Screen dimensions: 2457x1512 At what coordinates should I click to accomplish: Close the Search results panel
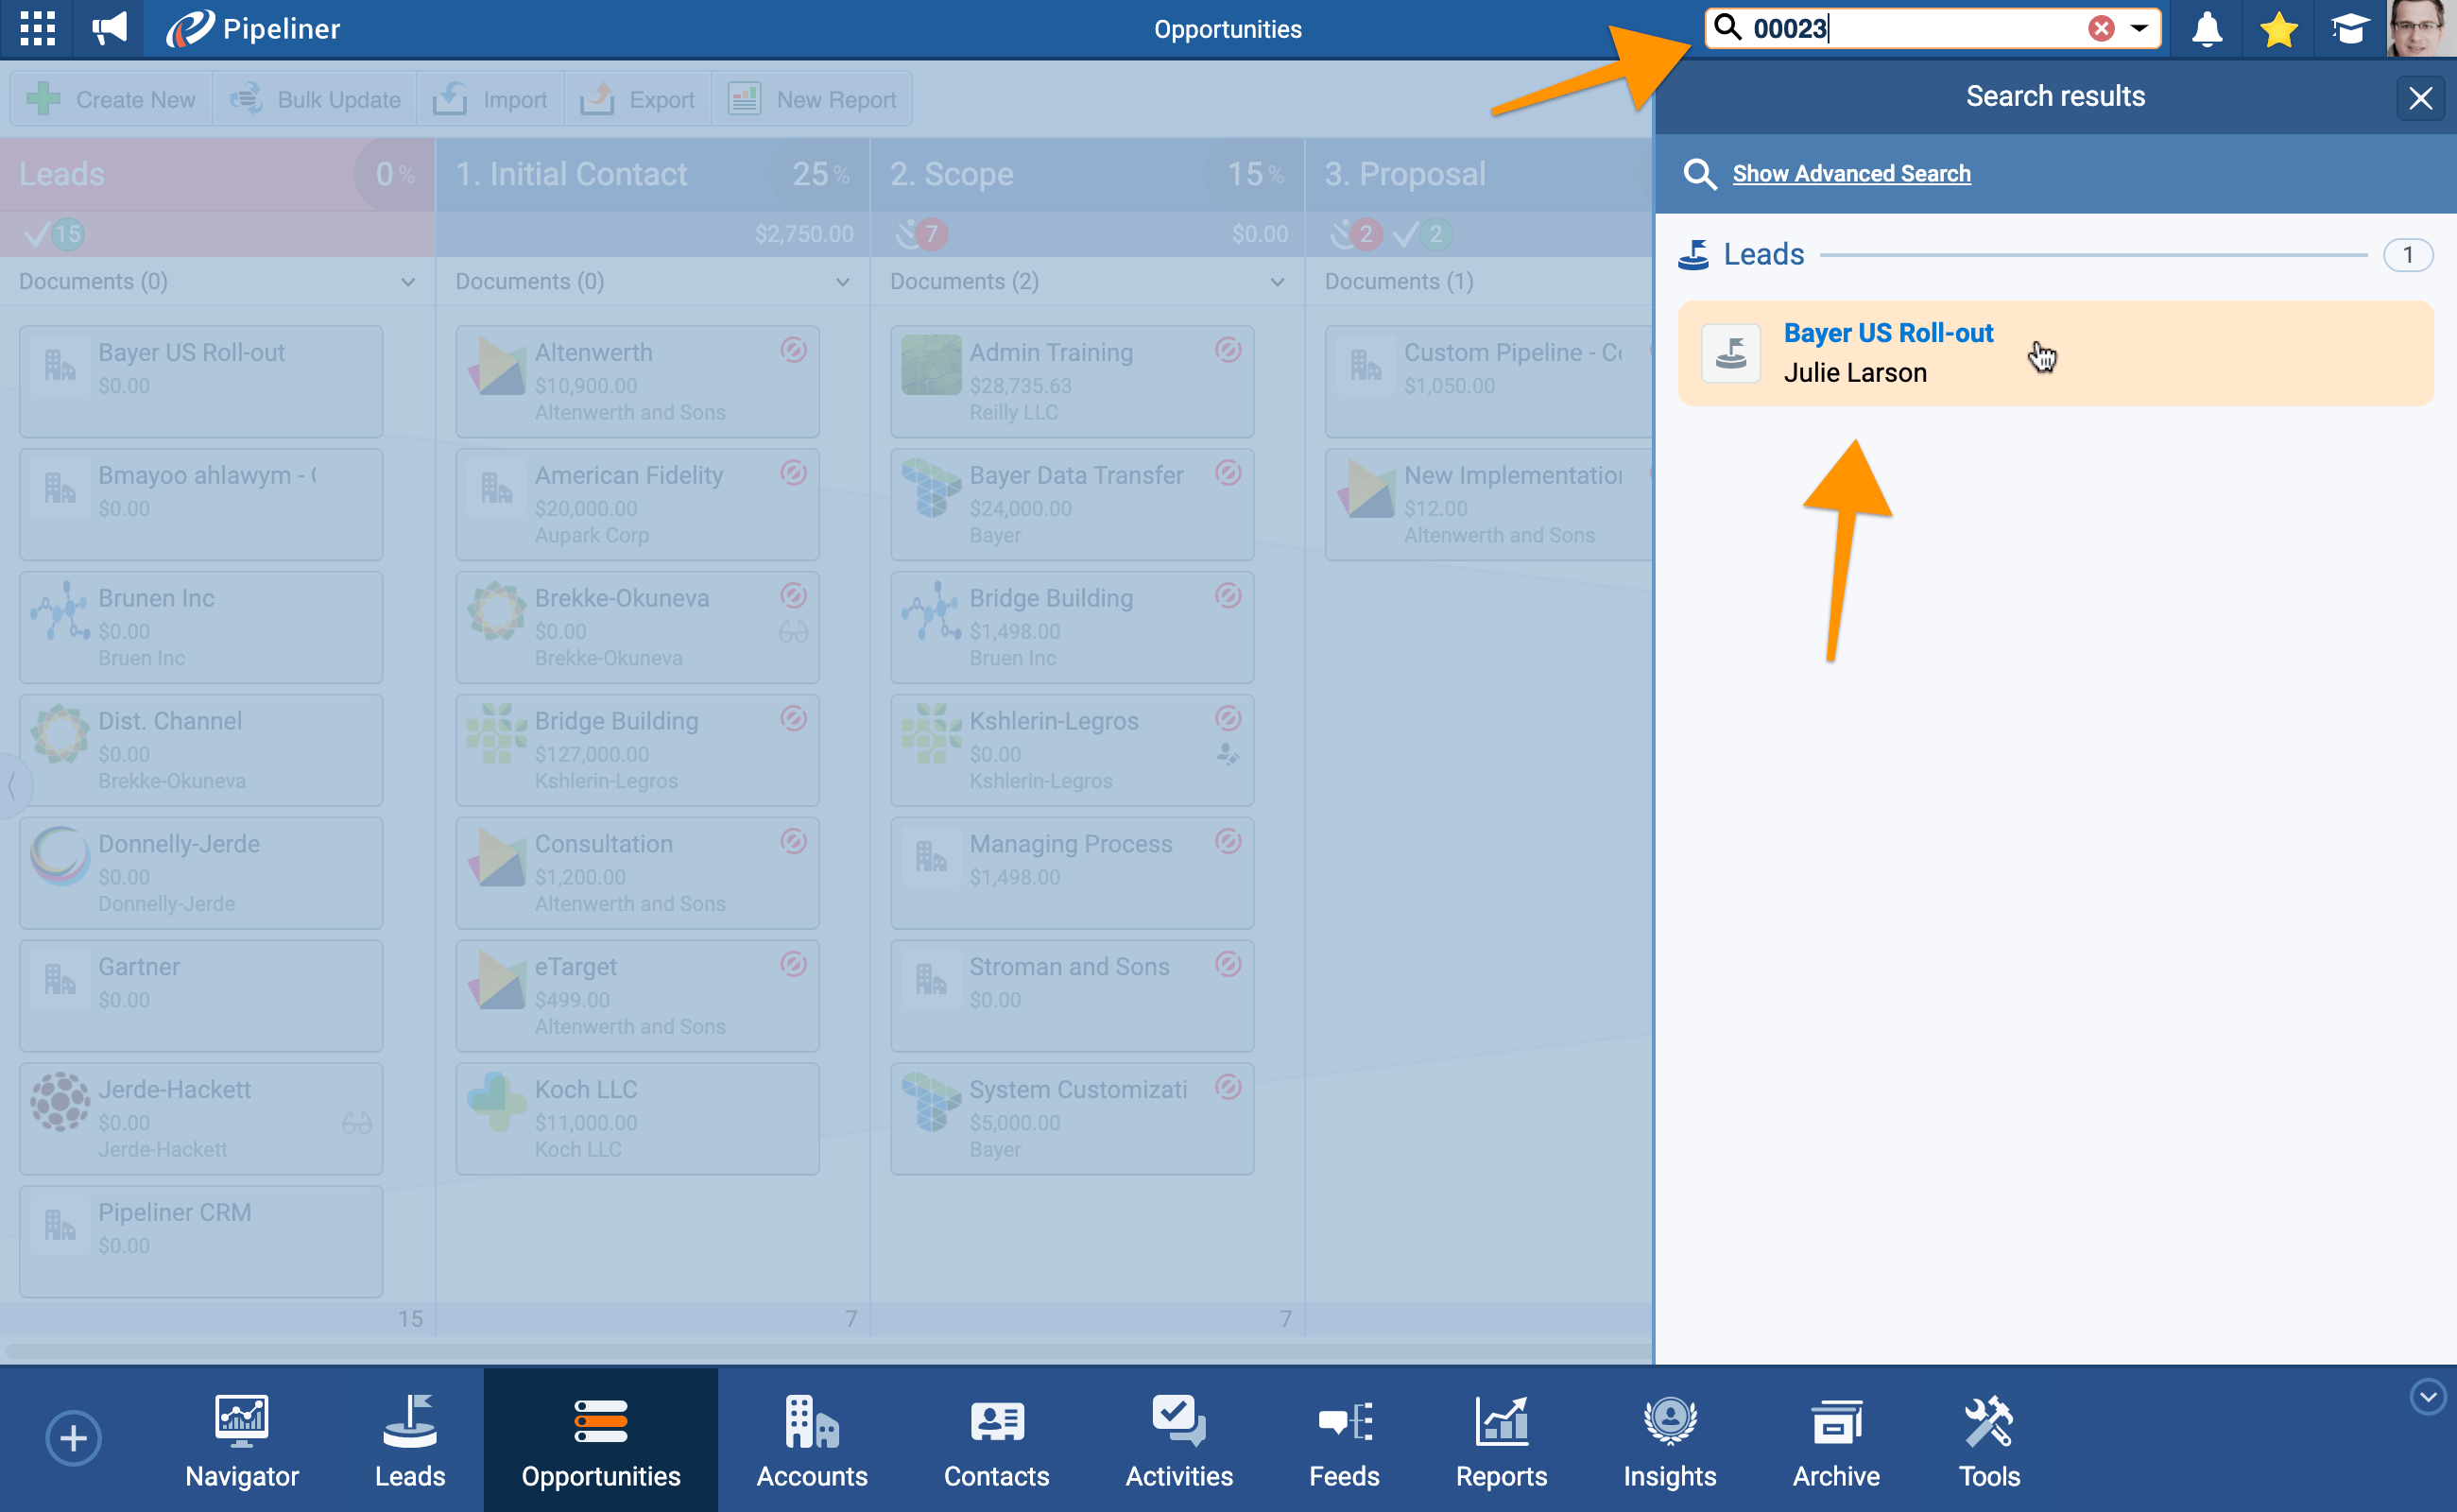2420,98
